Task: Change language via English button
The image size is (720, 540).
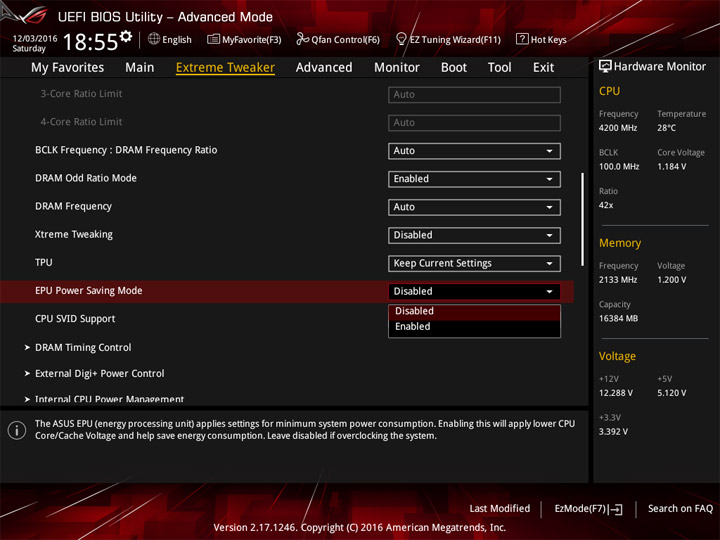Action: tap(170, 39)
